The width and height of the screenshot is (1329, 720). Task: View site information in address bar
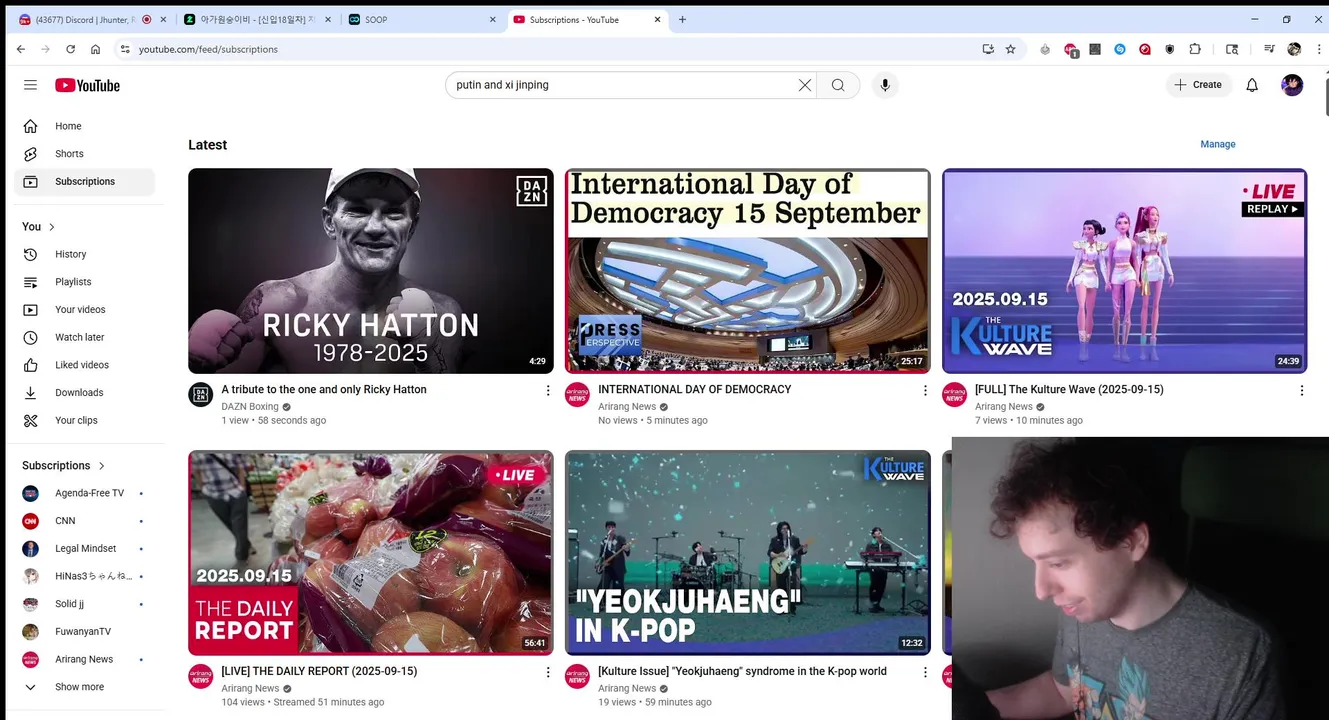(x=125, y=49)
